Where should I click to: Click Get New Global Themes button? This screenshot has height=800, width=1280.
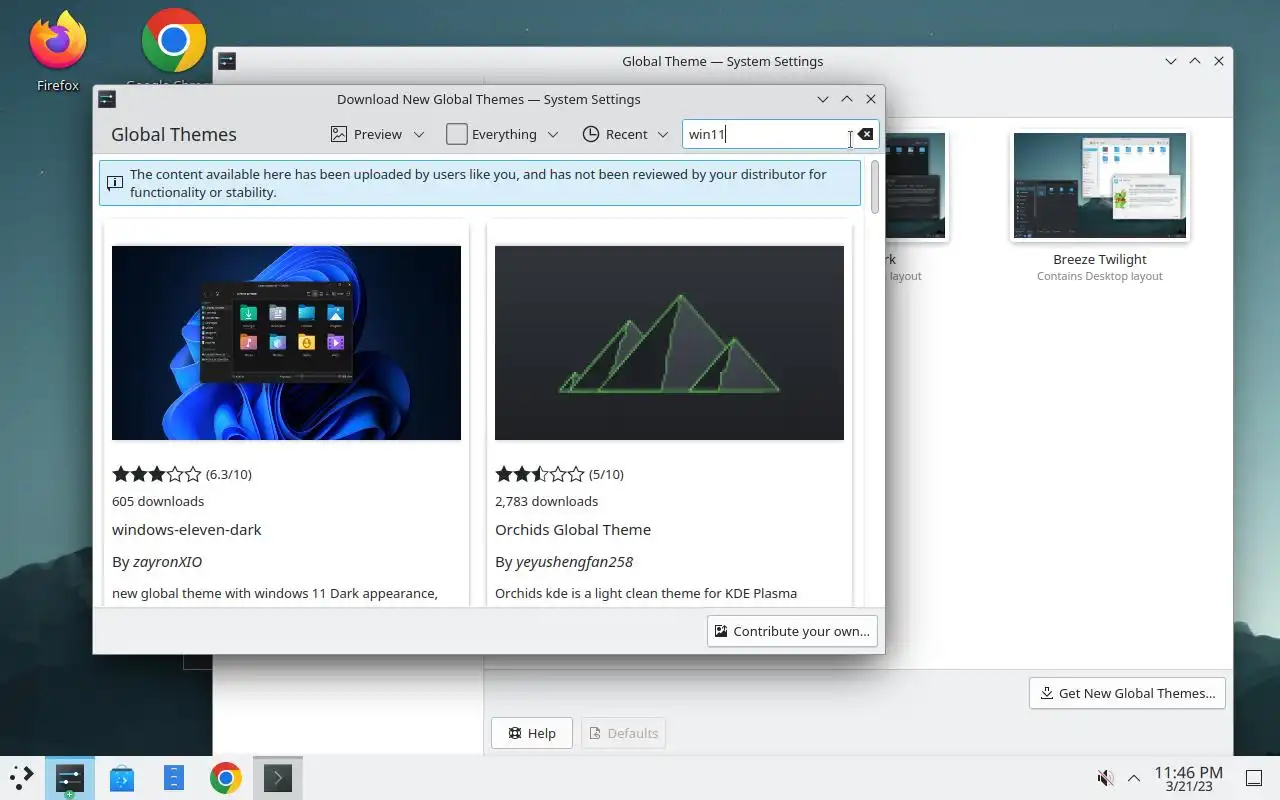coord(1127,693)
